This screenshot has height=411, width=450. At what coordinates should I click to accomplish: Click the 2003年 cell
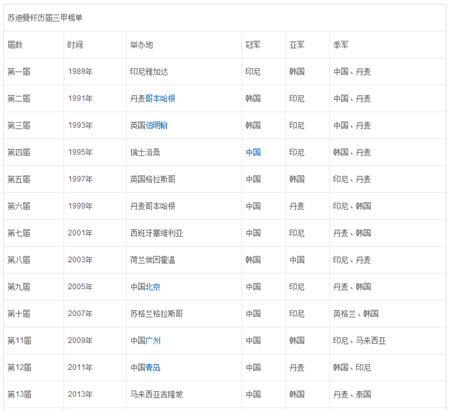[x=80, y=260]
